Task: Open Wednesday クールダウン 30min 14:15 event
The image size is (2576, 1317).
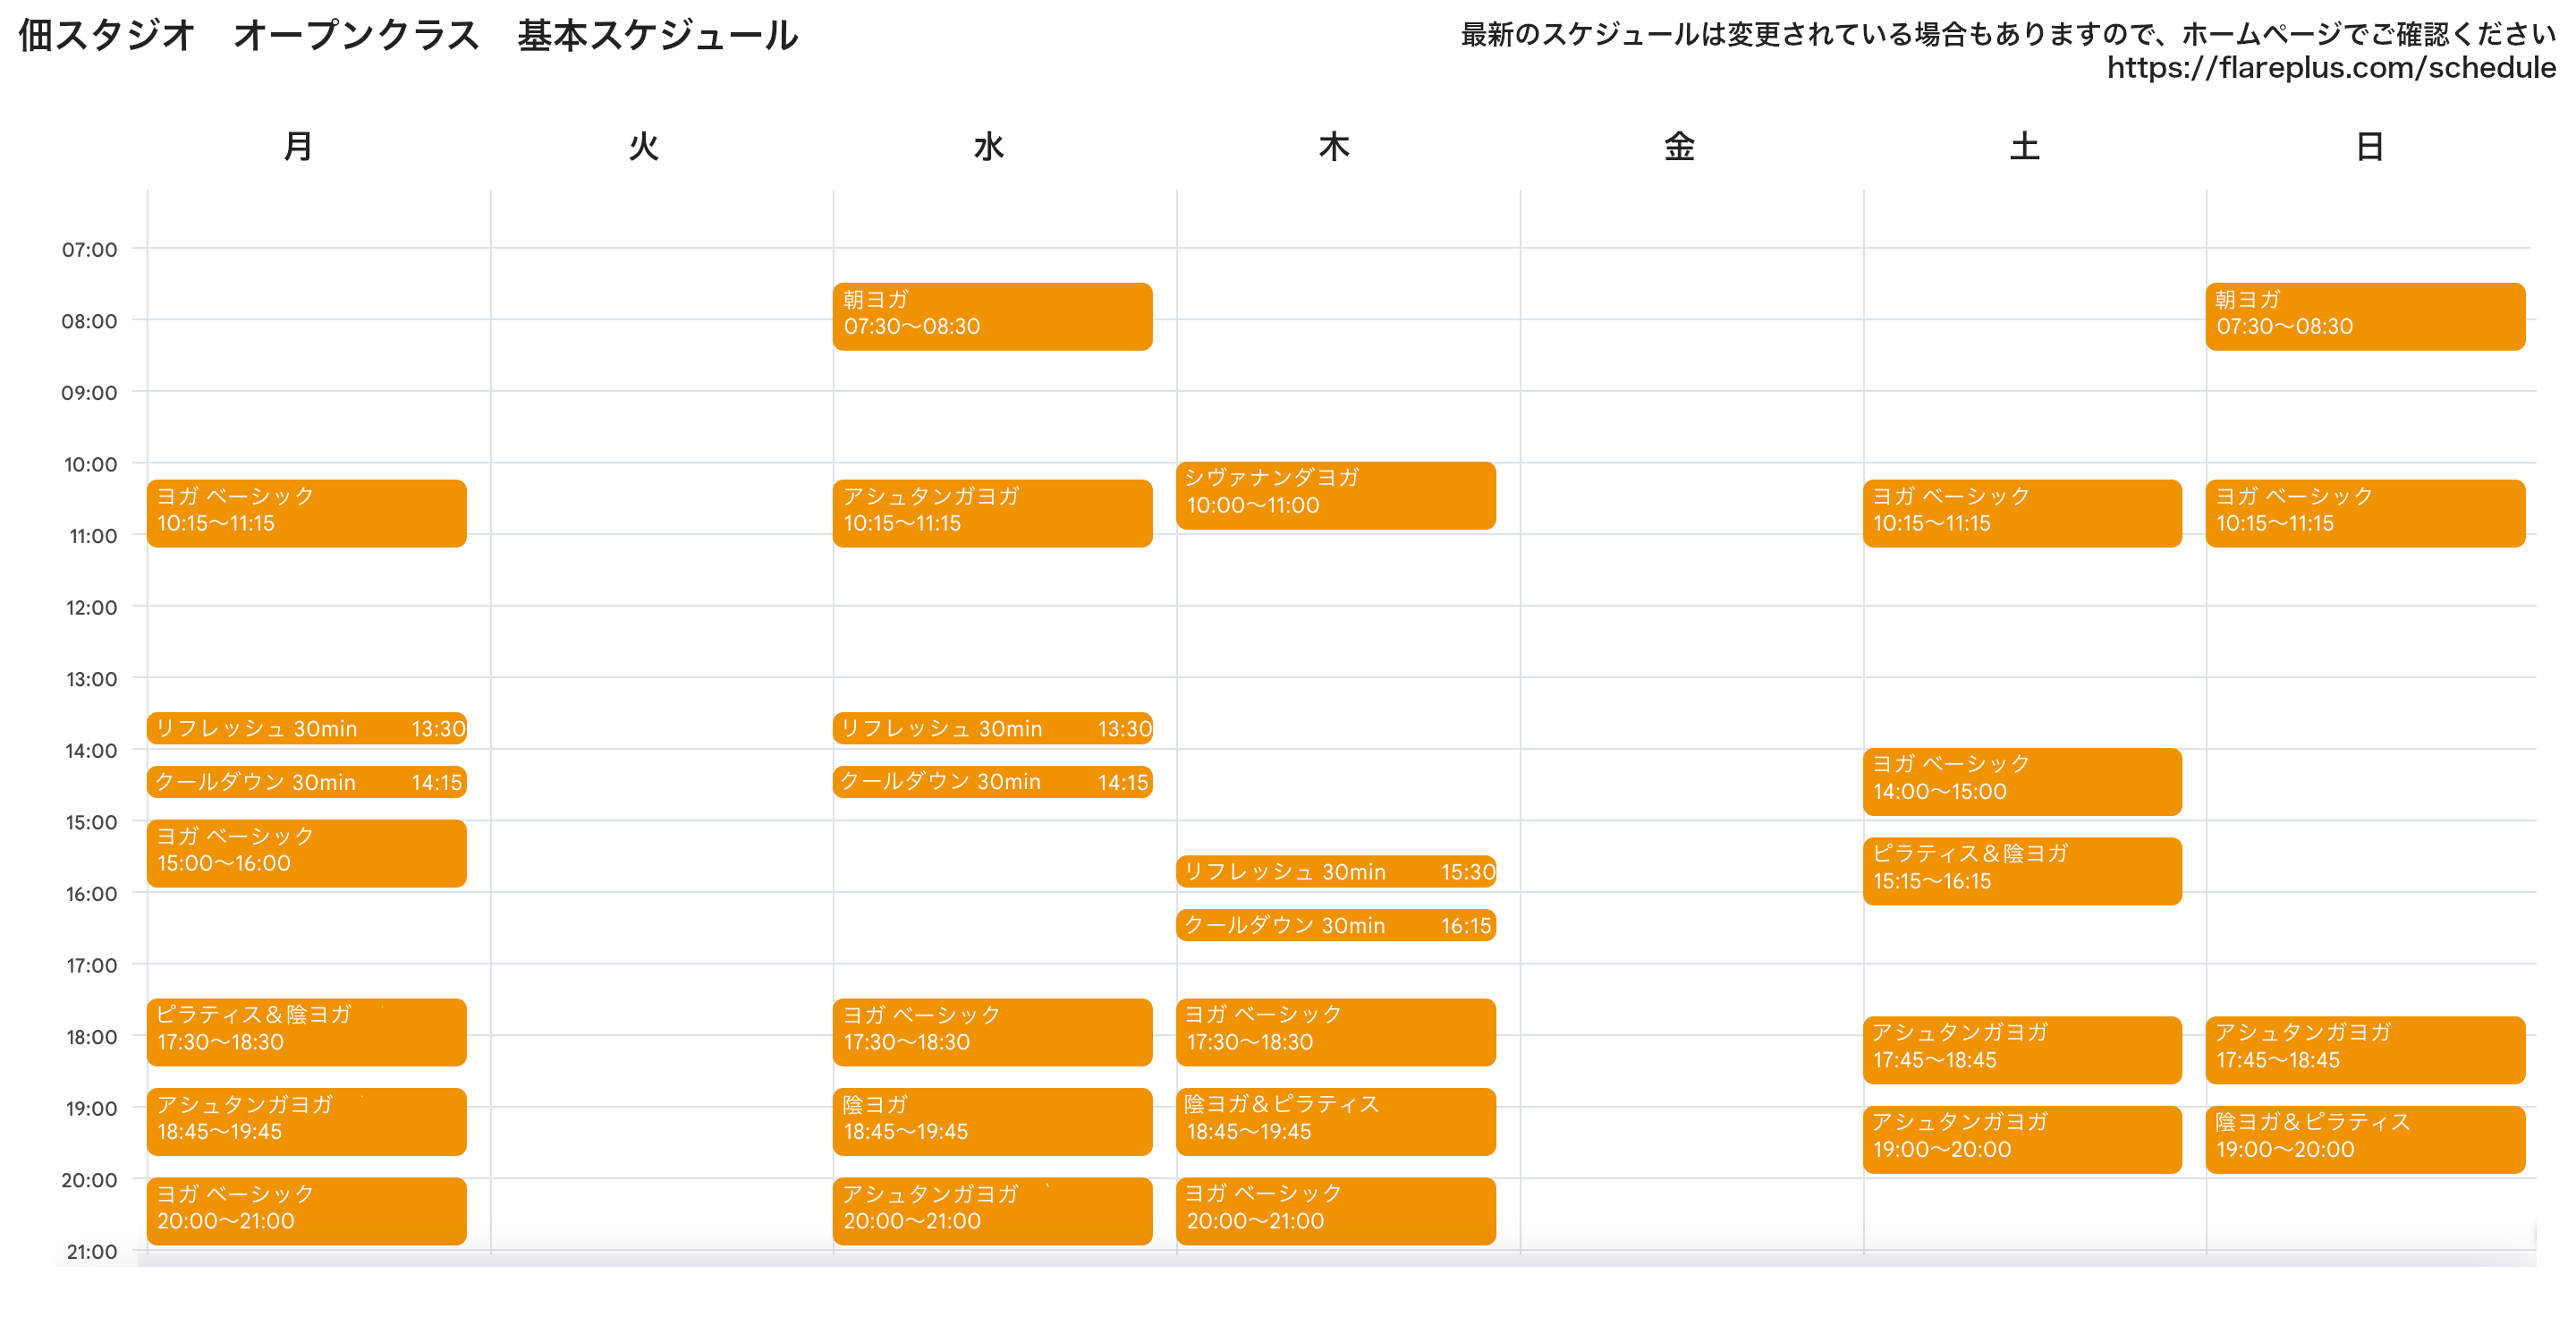Action: pyautogui.click(x=991, y=781)
